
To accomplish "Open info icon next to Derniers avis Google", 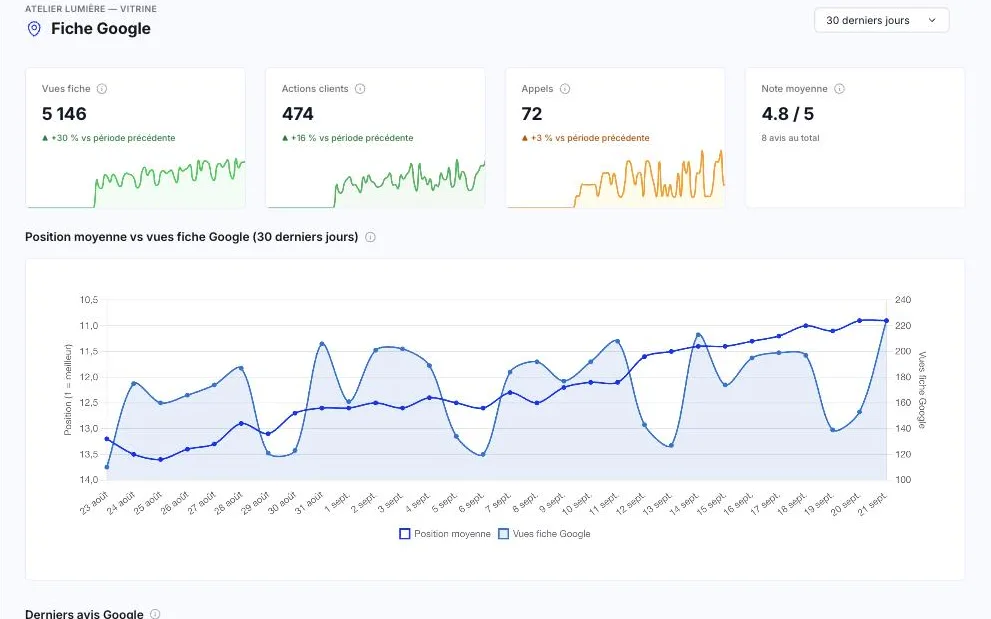I will click(x=155, y=614).
